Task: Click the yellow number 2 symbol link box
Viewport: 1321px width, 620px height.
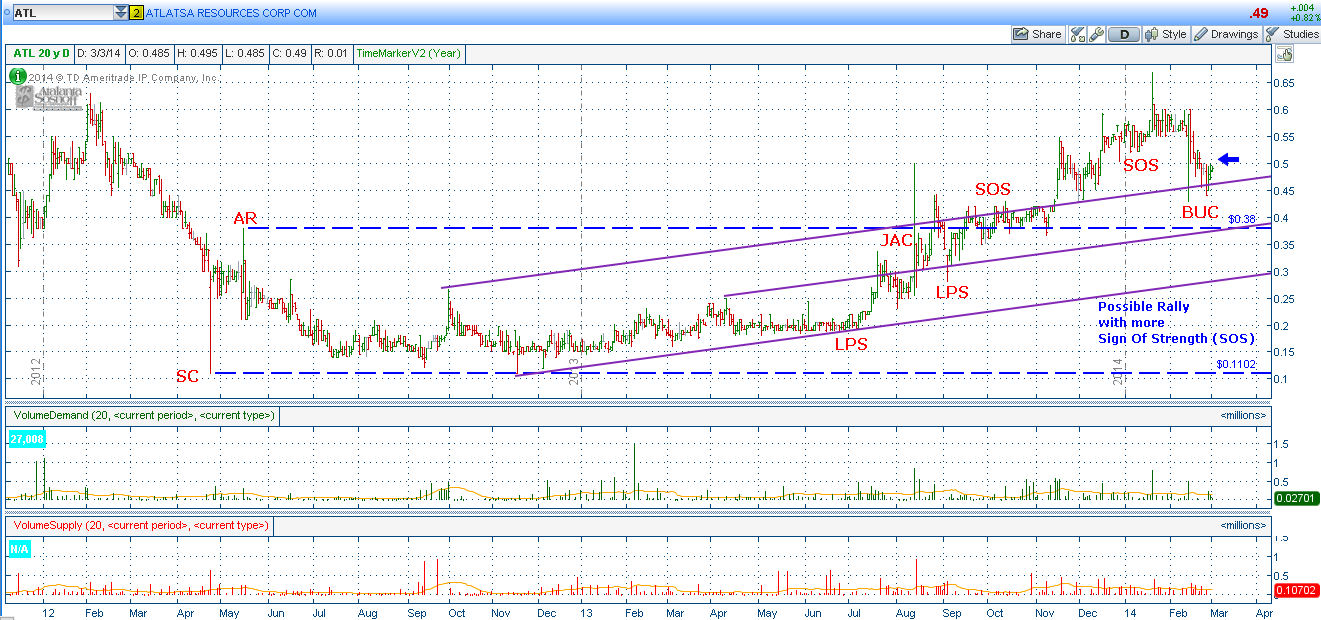Action: [x=137, y=13]
